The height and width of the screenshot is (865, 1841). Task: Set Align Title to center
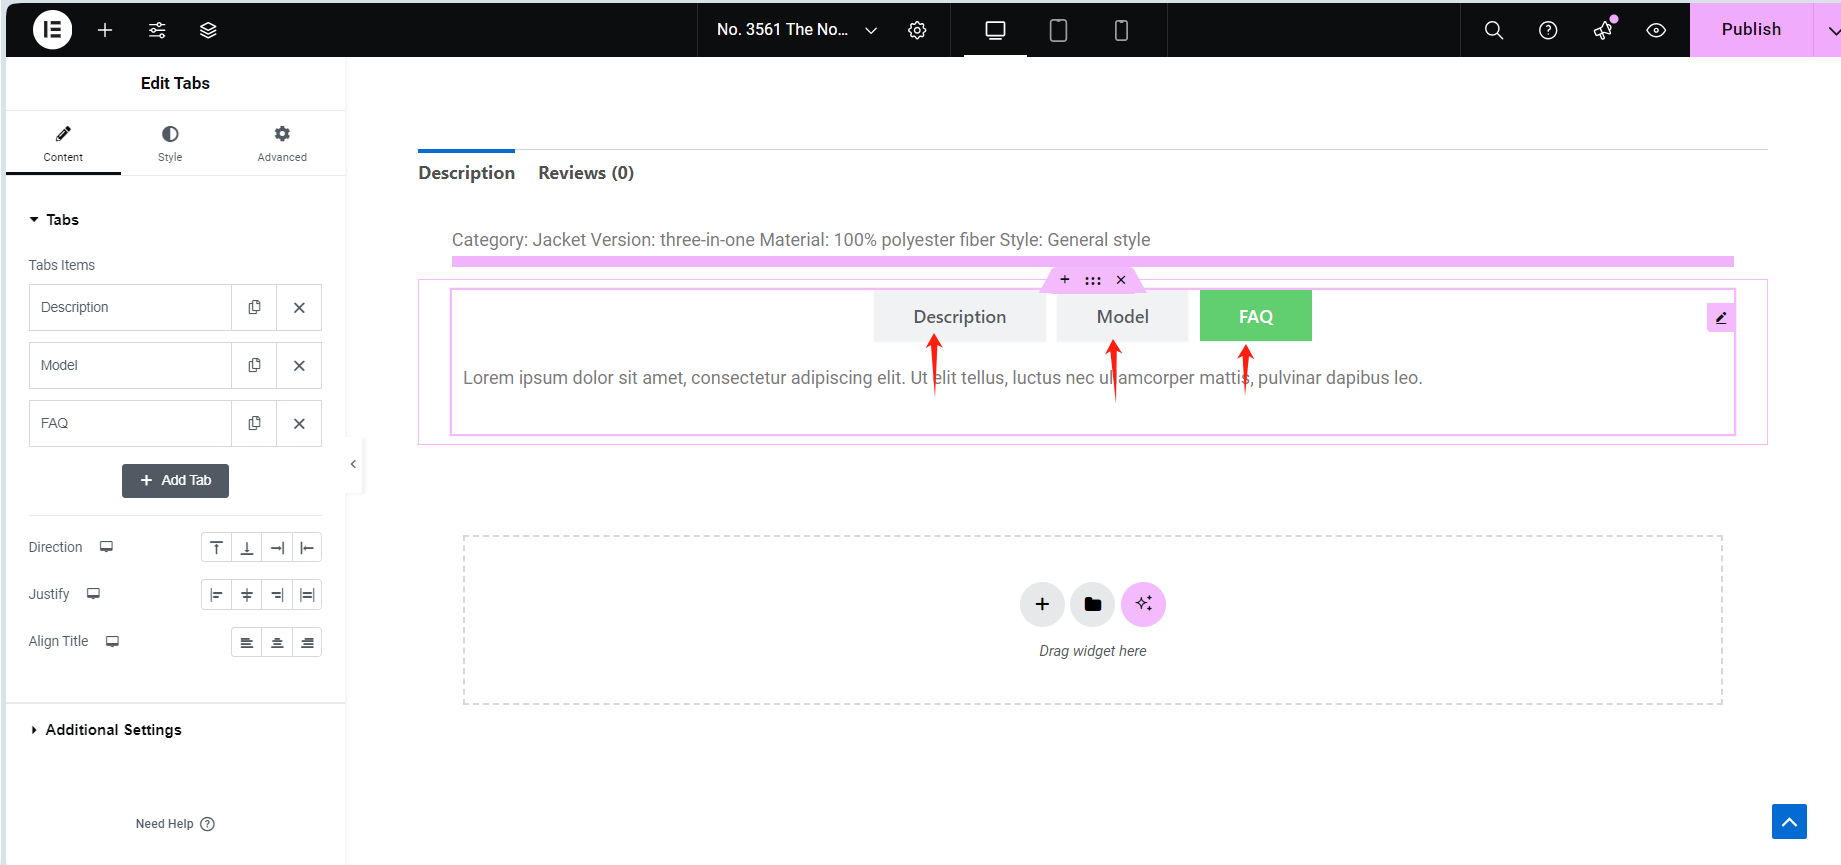(277, 643)
